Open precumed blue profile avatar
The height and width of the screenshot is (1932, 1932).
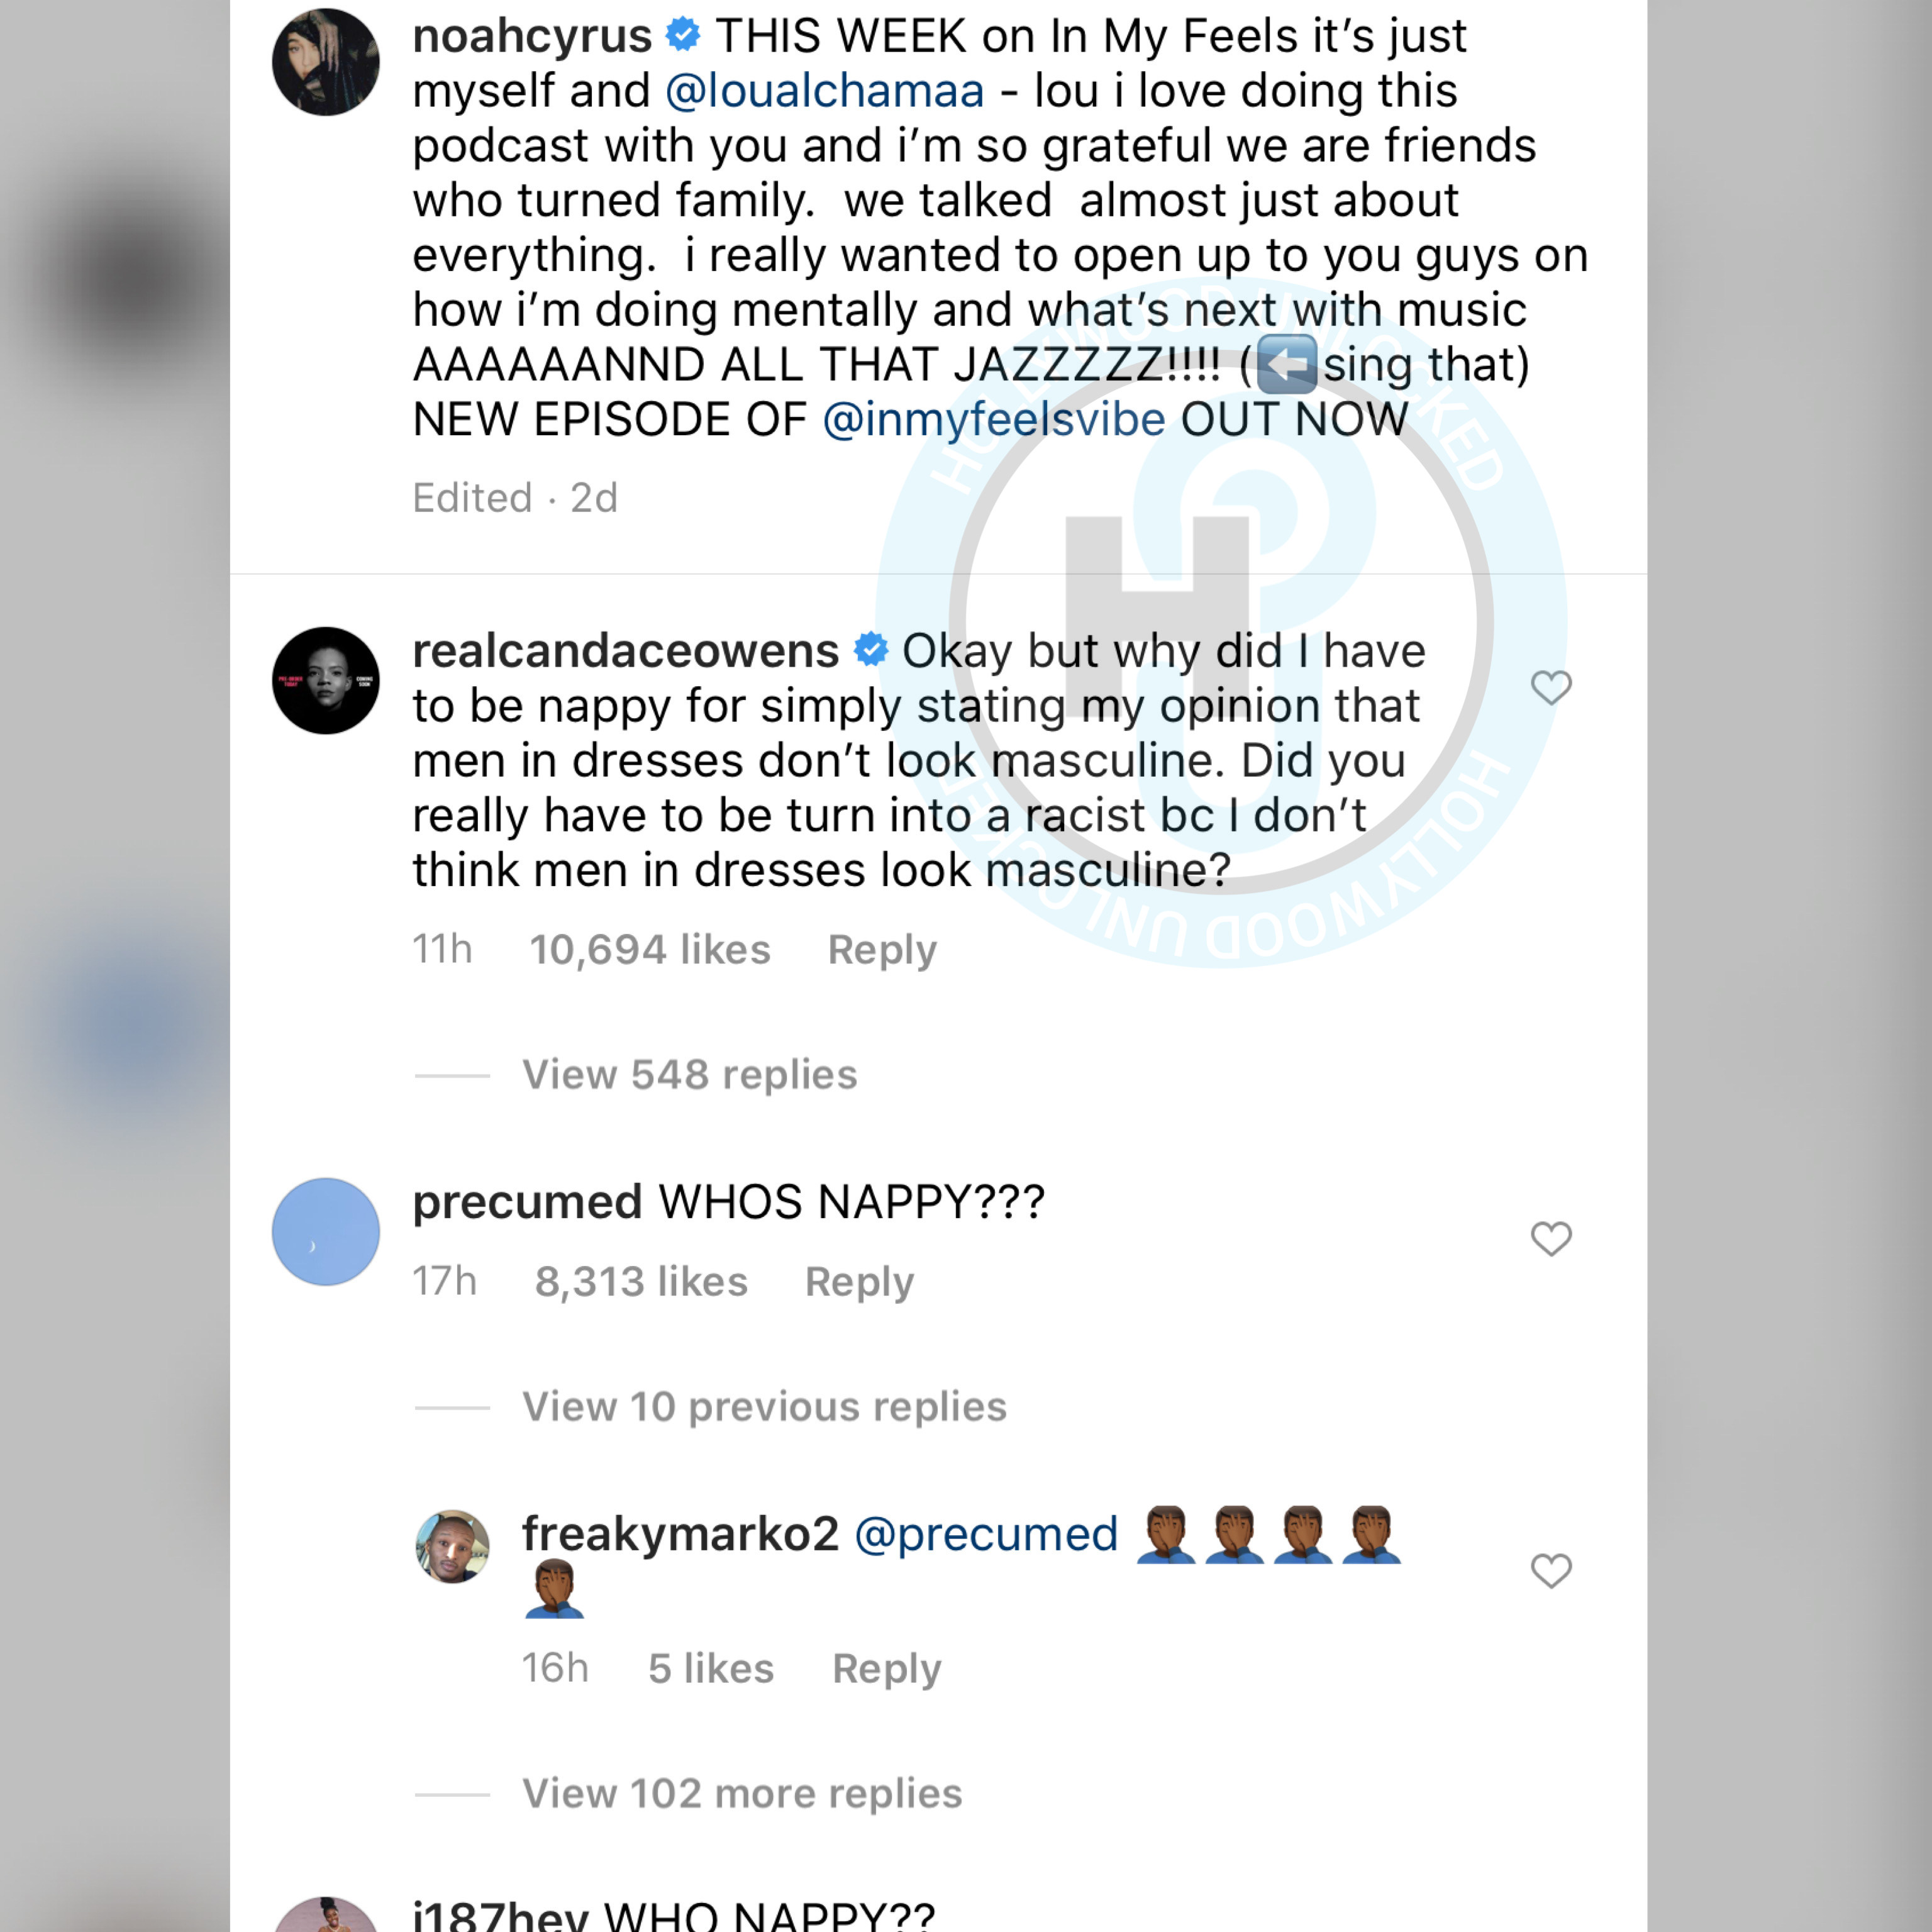pos(326,1231)
